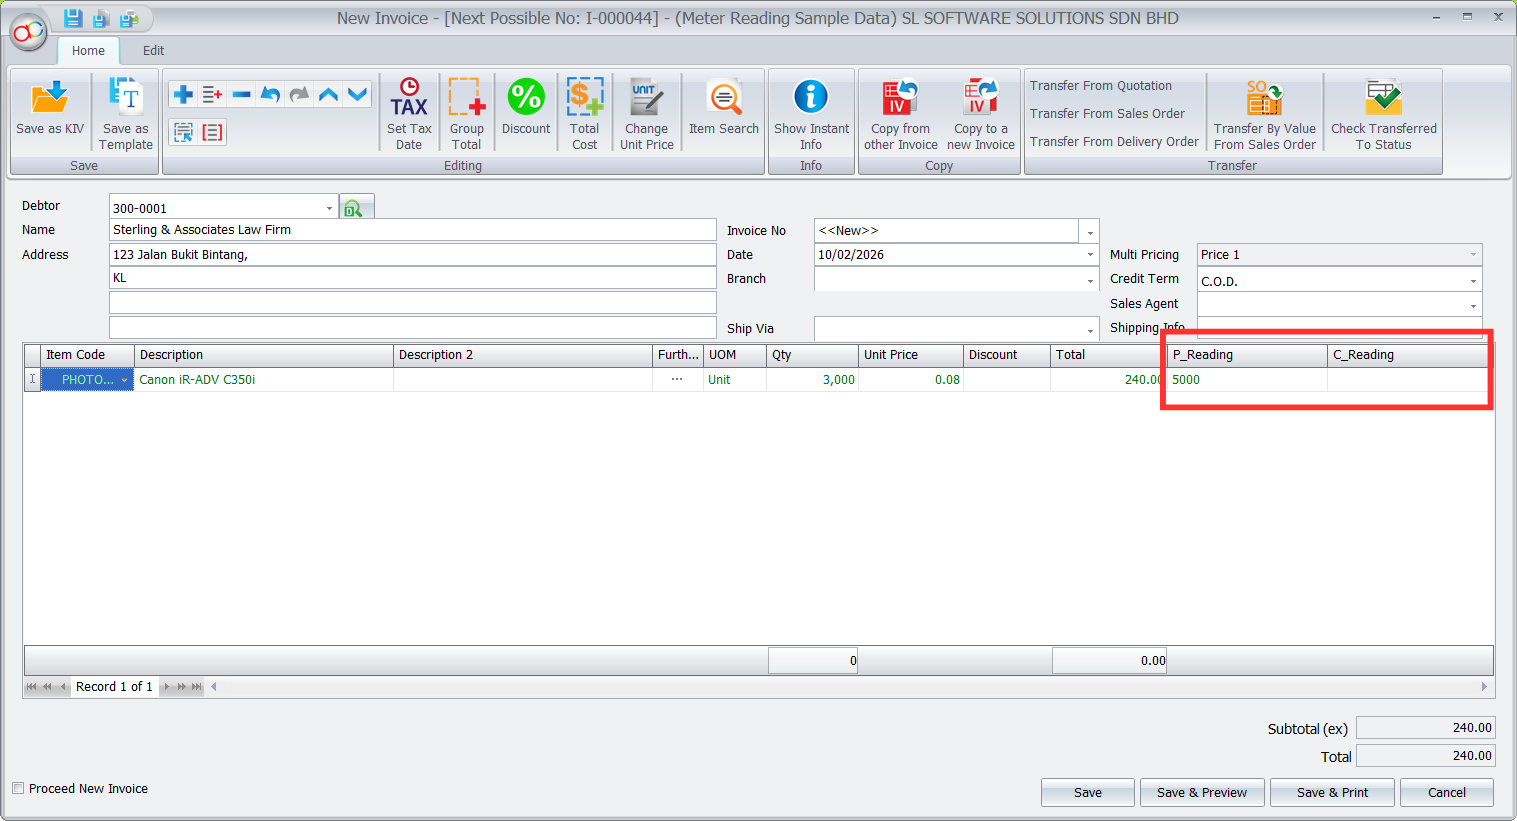1517x821 pixels.
Task: Click the Group Total icon
Action: [466, 99]
